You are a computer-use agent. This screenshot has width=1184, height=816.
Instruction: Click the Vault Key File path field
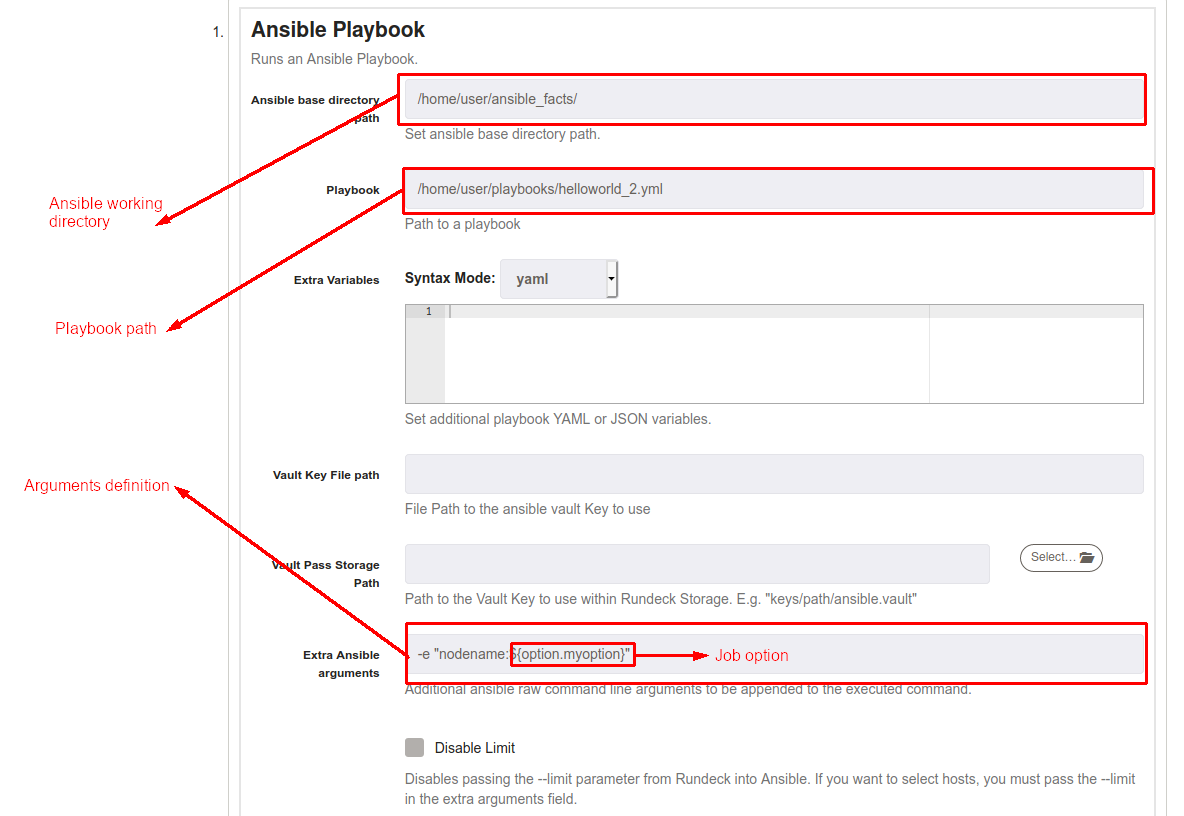(x=774, y=474)
